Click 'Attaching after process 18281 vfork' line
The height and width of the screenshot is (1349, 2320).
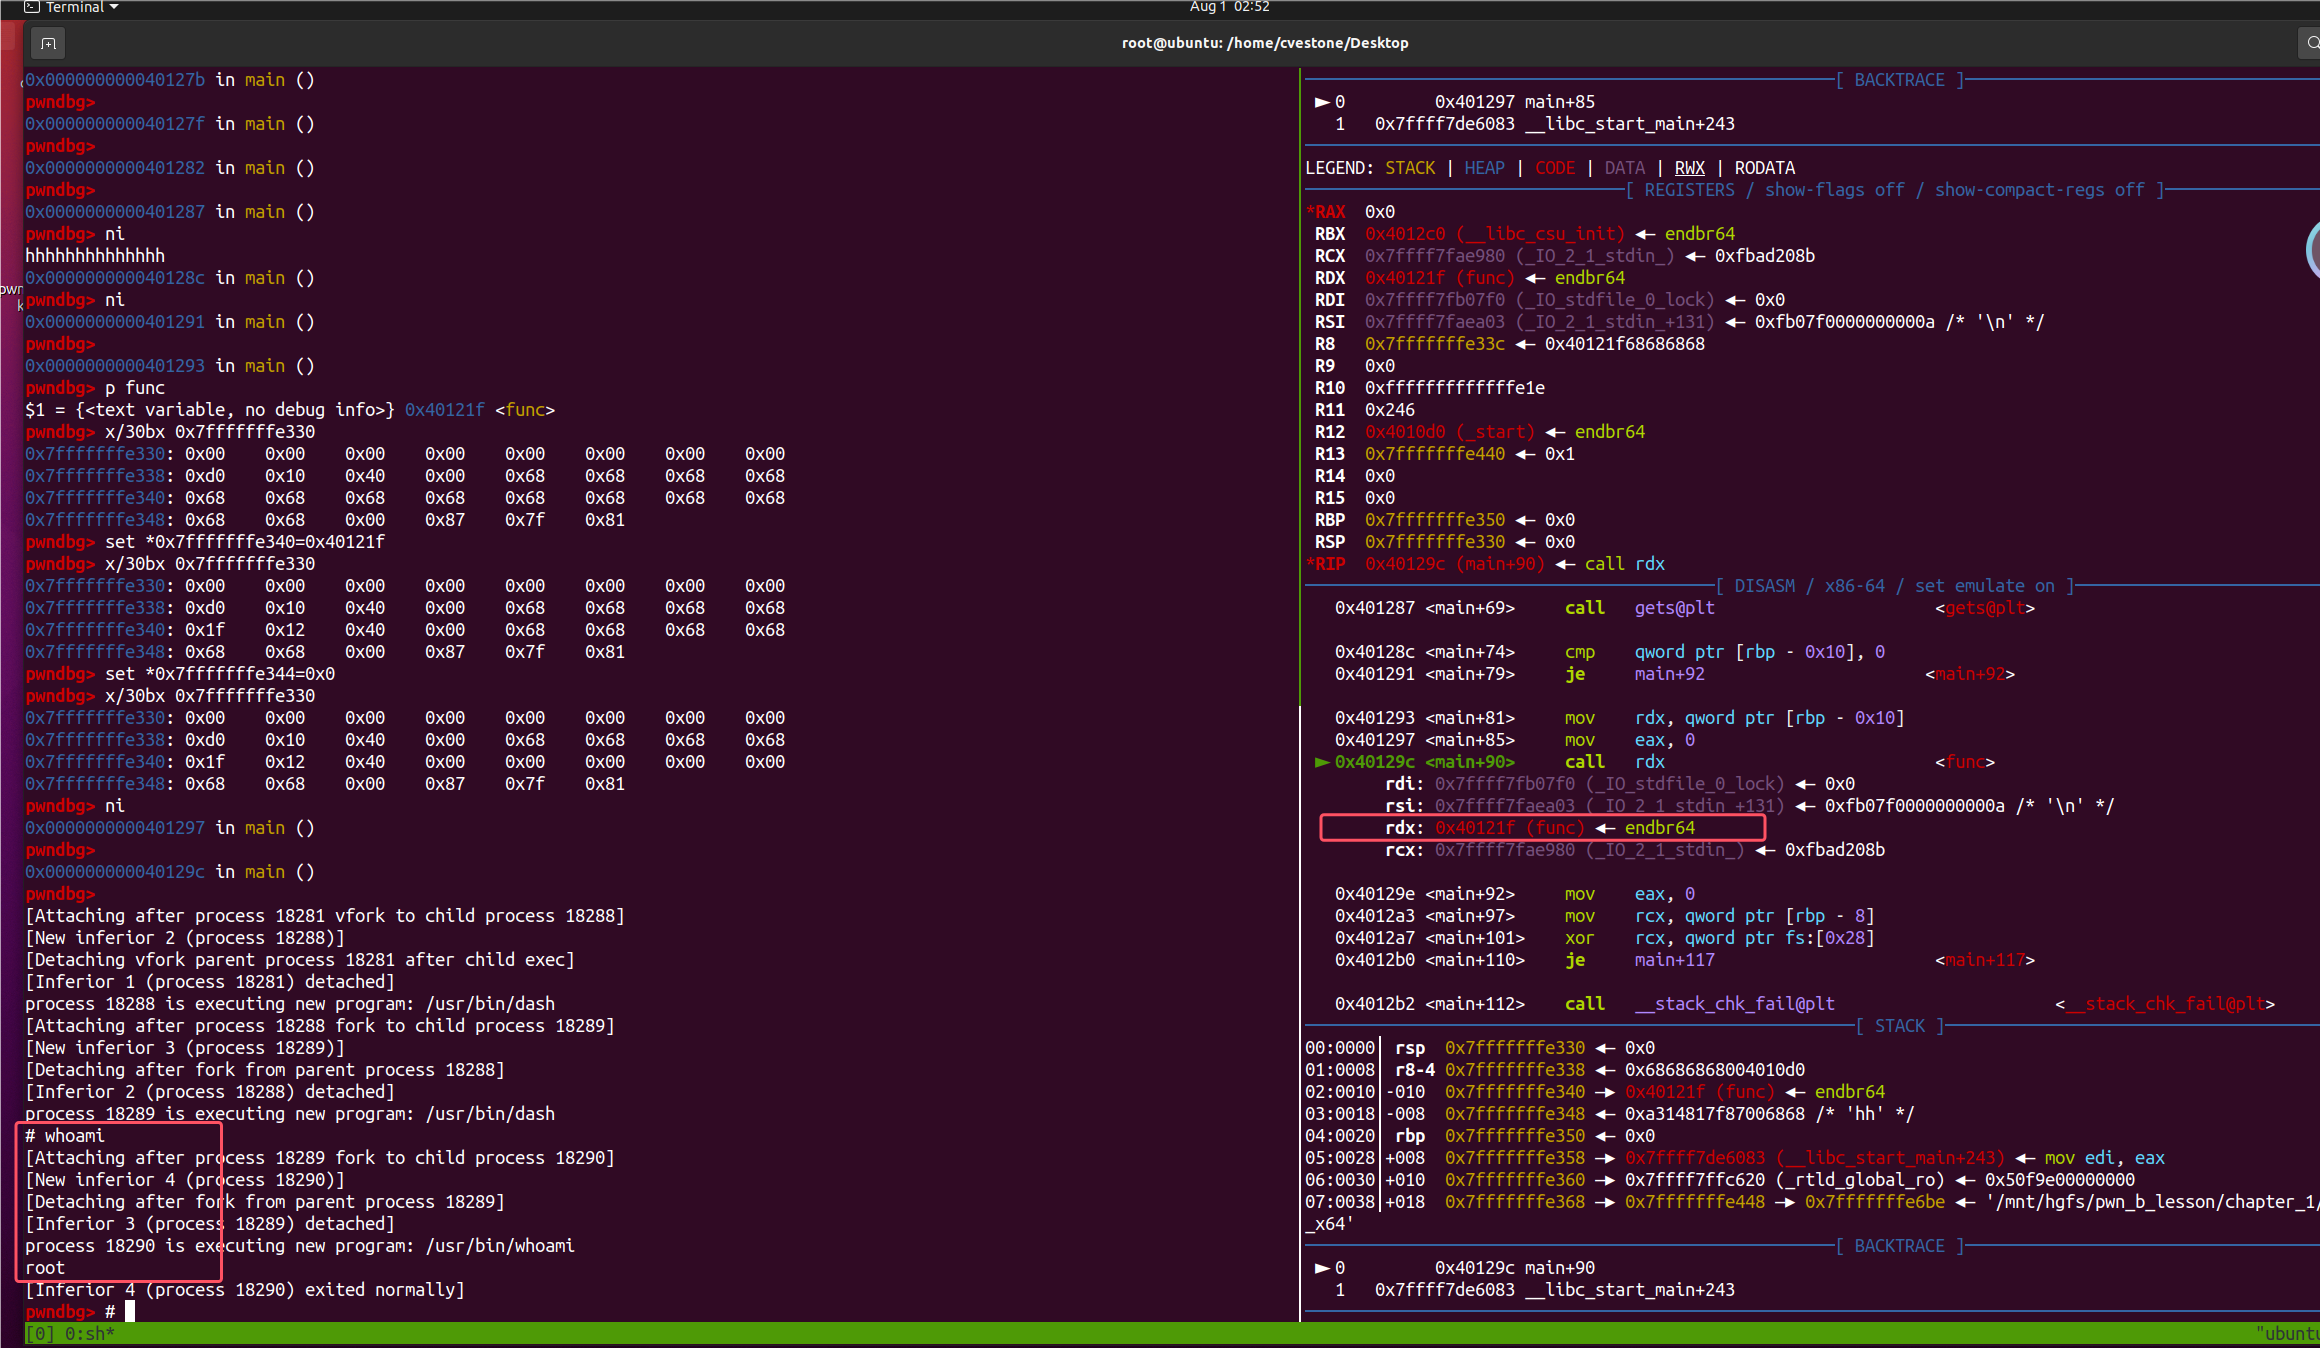(x=325, y=916)
